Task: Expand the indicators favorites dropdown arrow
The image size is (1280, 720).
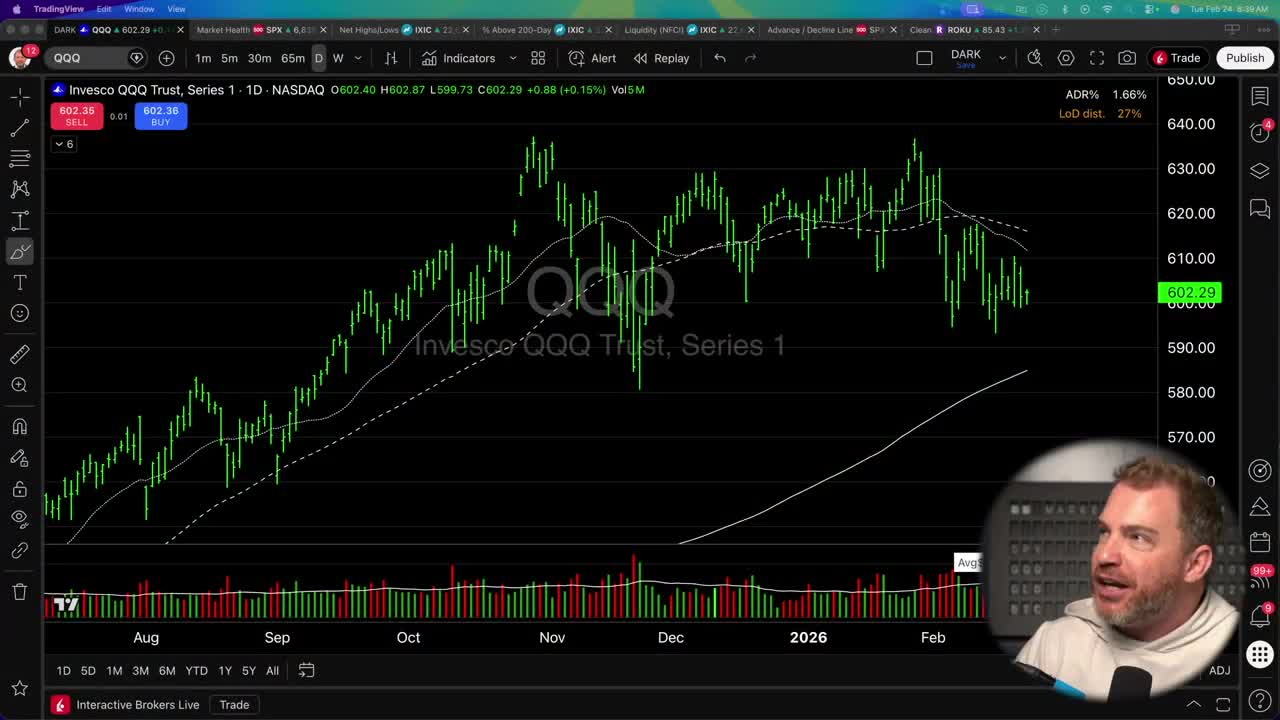Action: [513, 58]
